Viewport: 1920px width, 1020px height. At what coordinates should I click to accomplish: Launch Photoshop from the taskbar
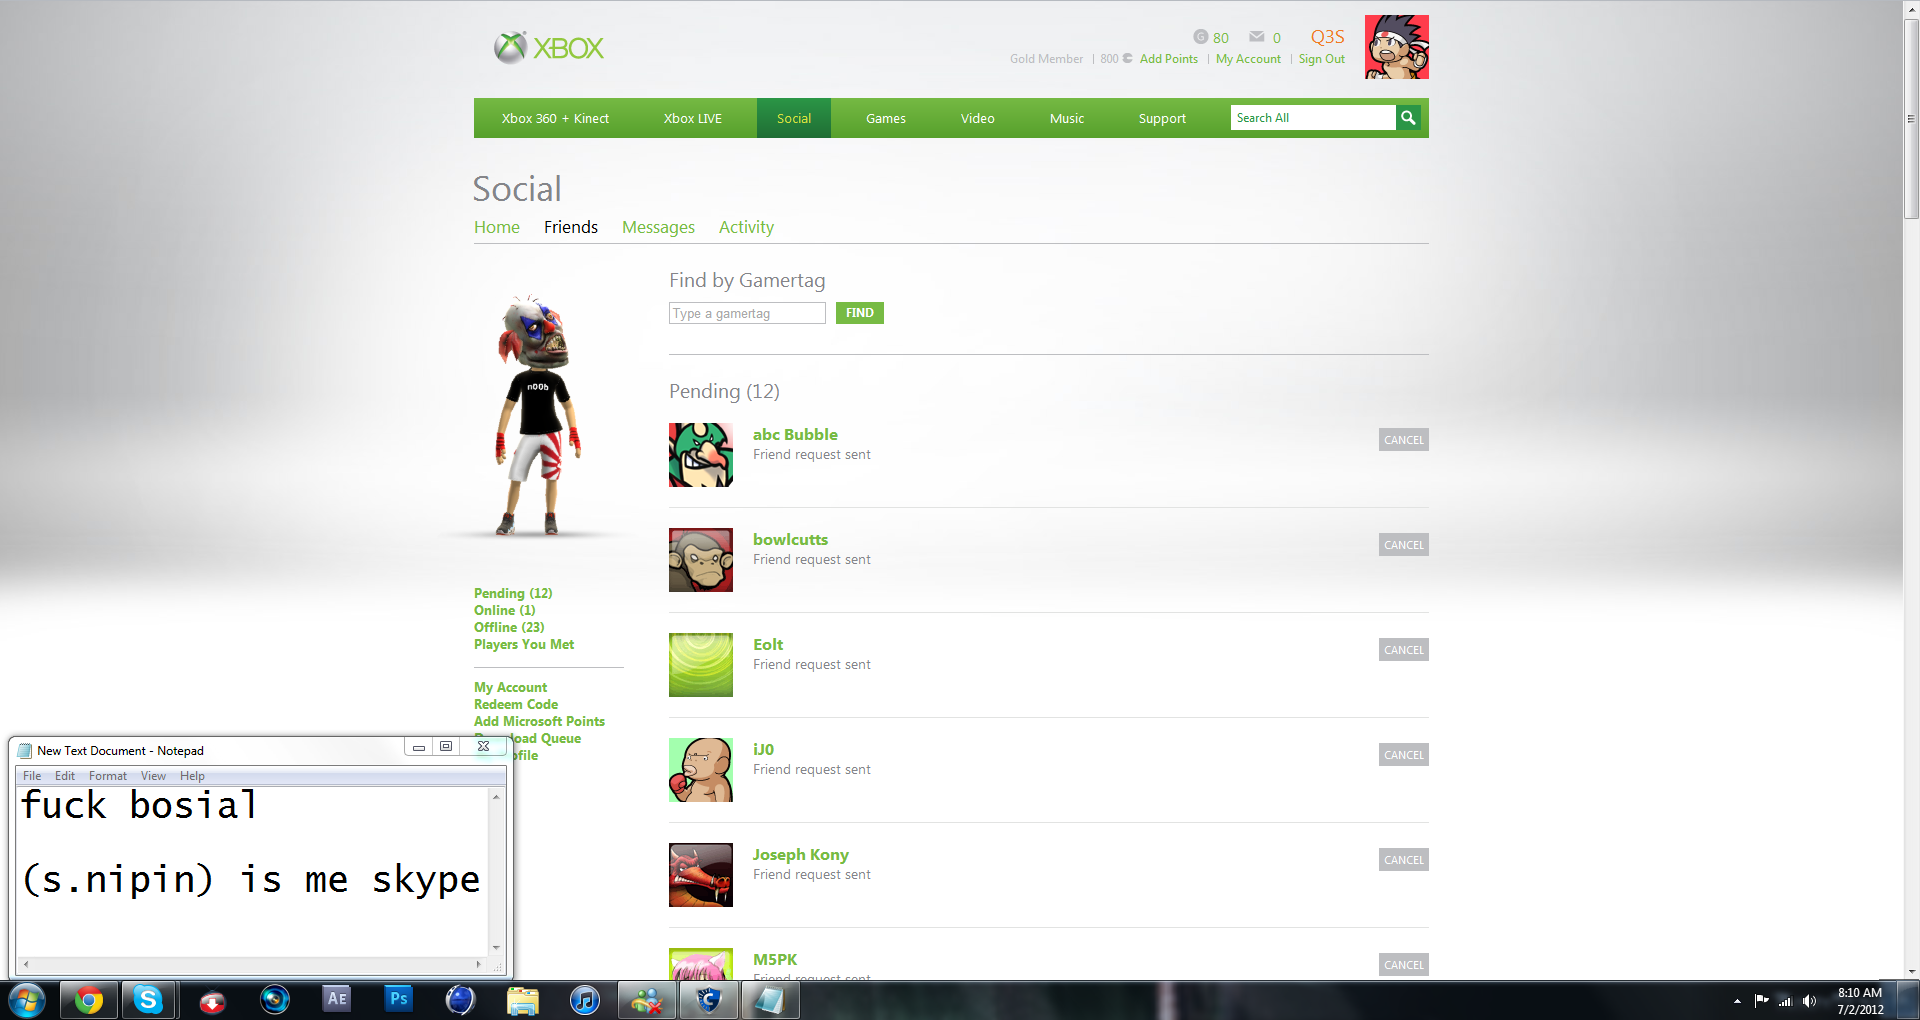click(x=399, y=999)
